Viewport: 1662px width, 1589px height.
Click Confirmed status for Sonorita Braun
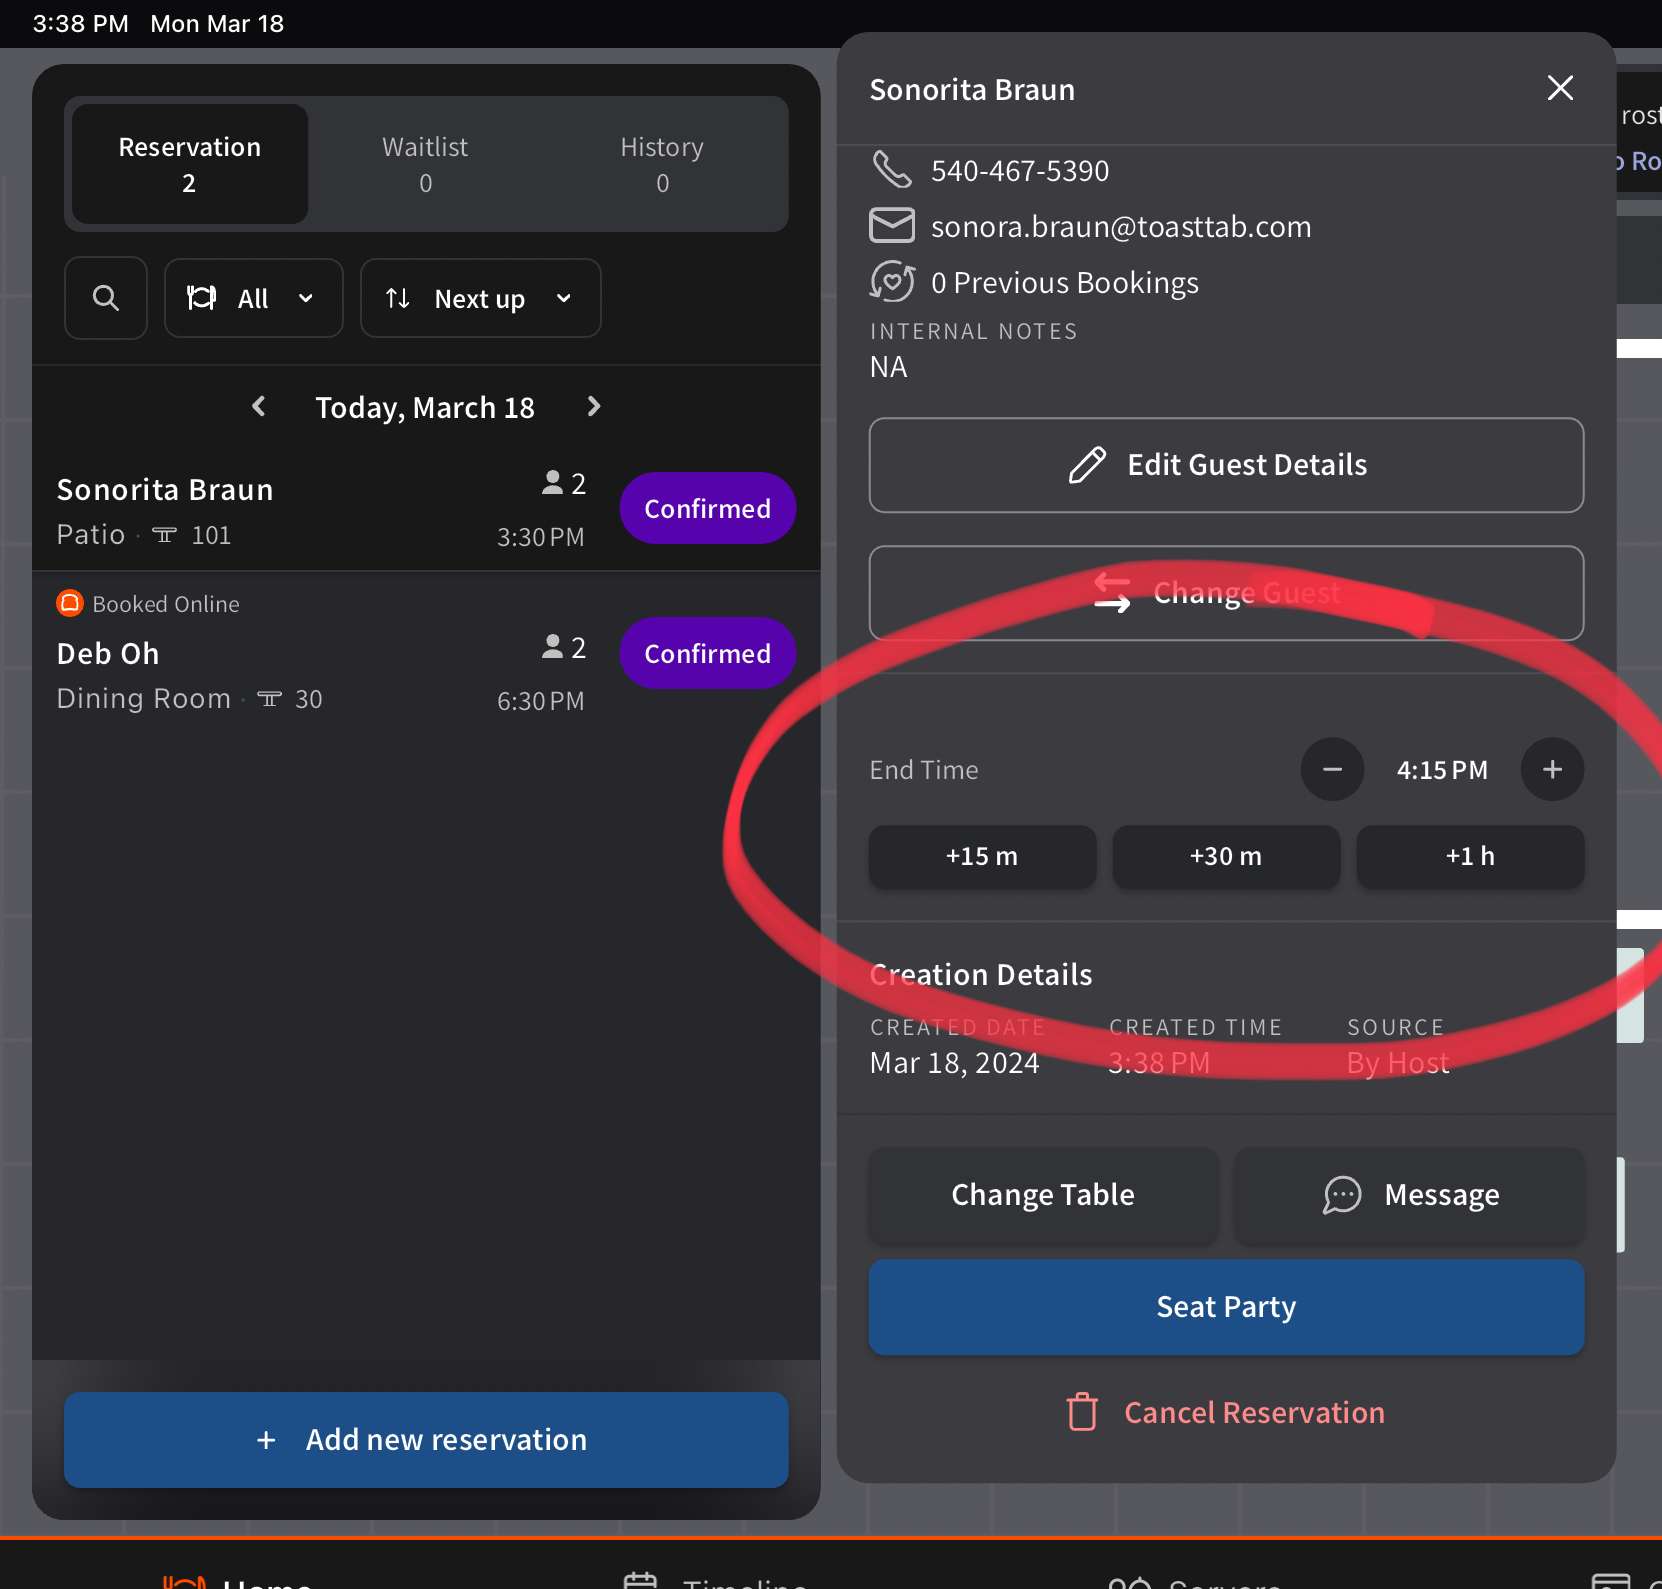coord(708,508)
